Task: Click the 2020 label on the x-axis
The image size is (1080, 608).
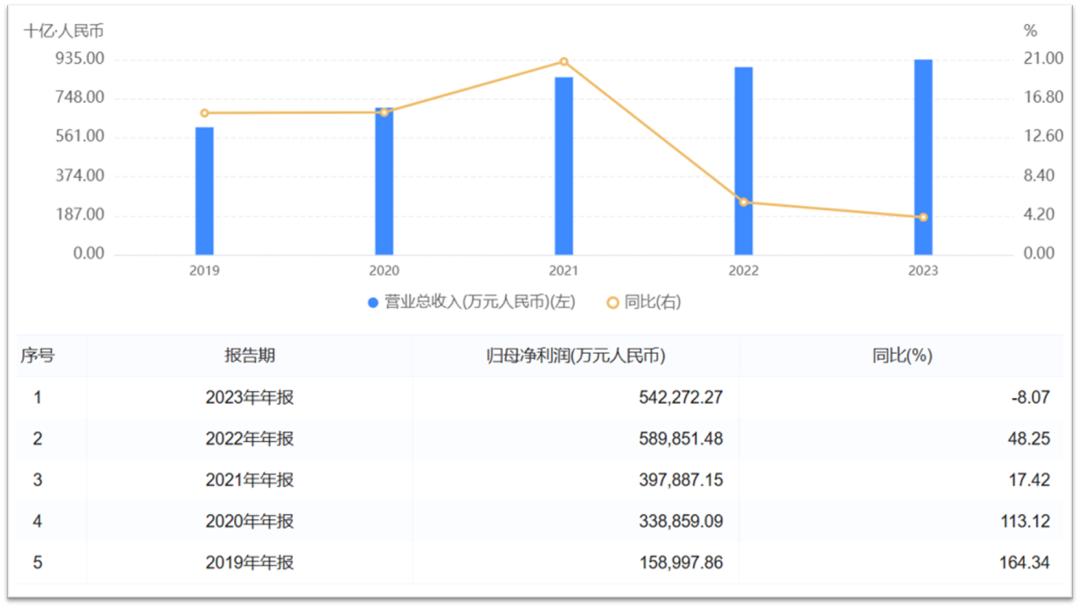Action: (384, 271)
